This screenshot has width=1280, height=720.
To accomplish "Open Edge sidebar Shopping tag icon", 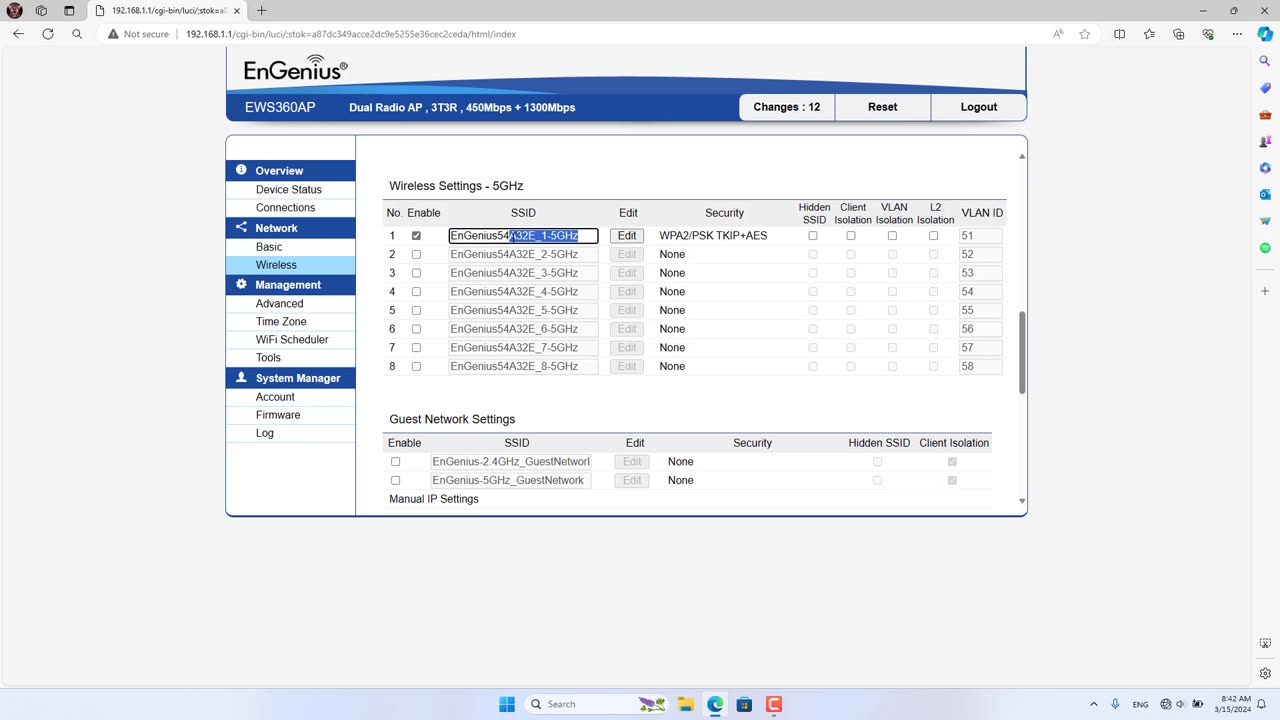I will coord(1265,88).
